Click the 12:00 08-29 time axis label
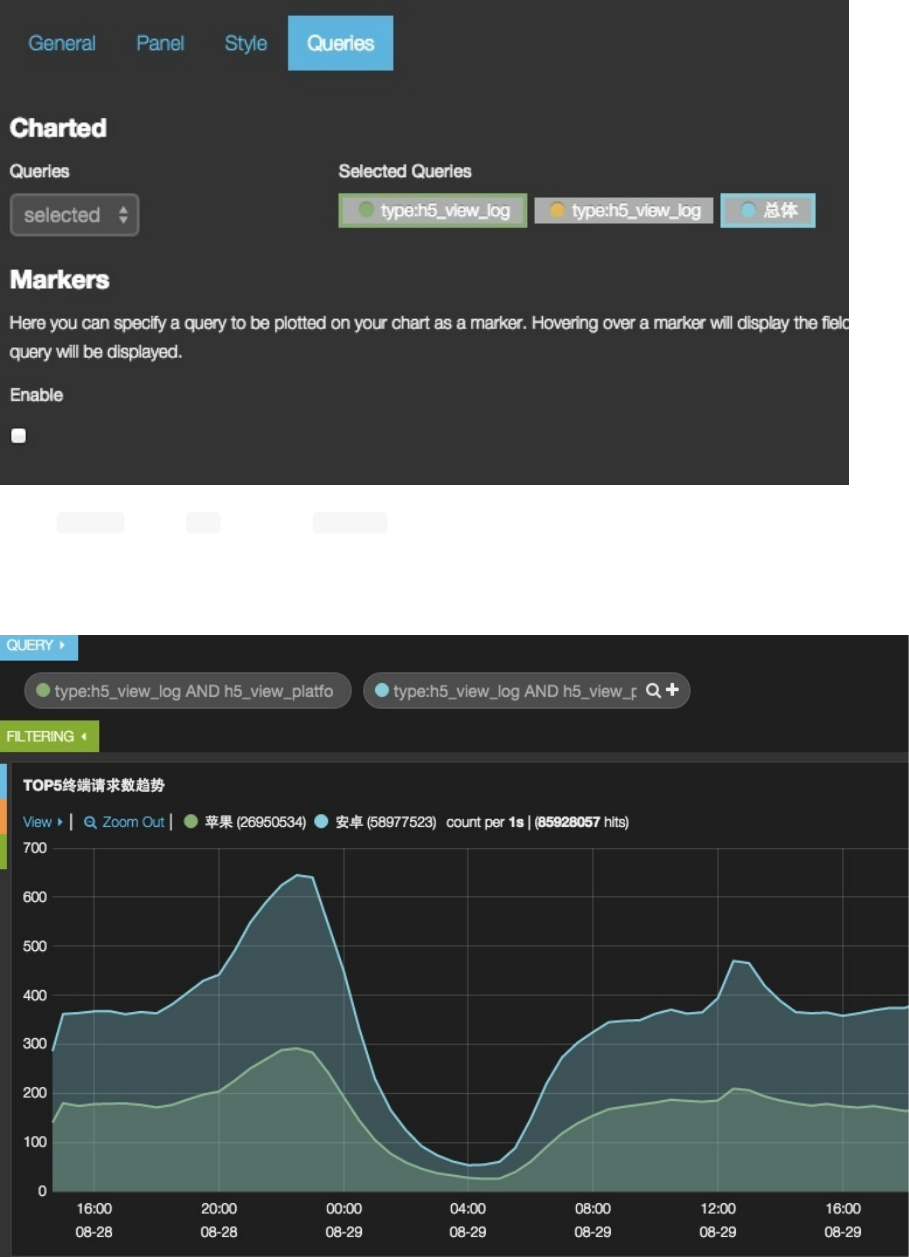 (718, 1220)
